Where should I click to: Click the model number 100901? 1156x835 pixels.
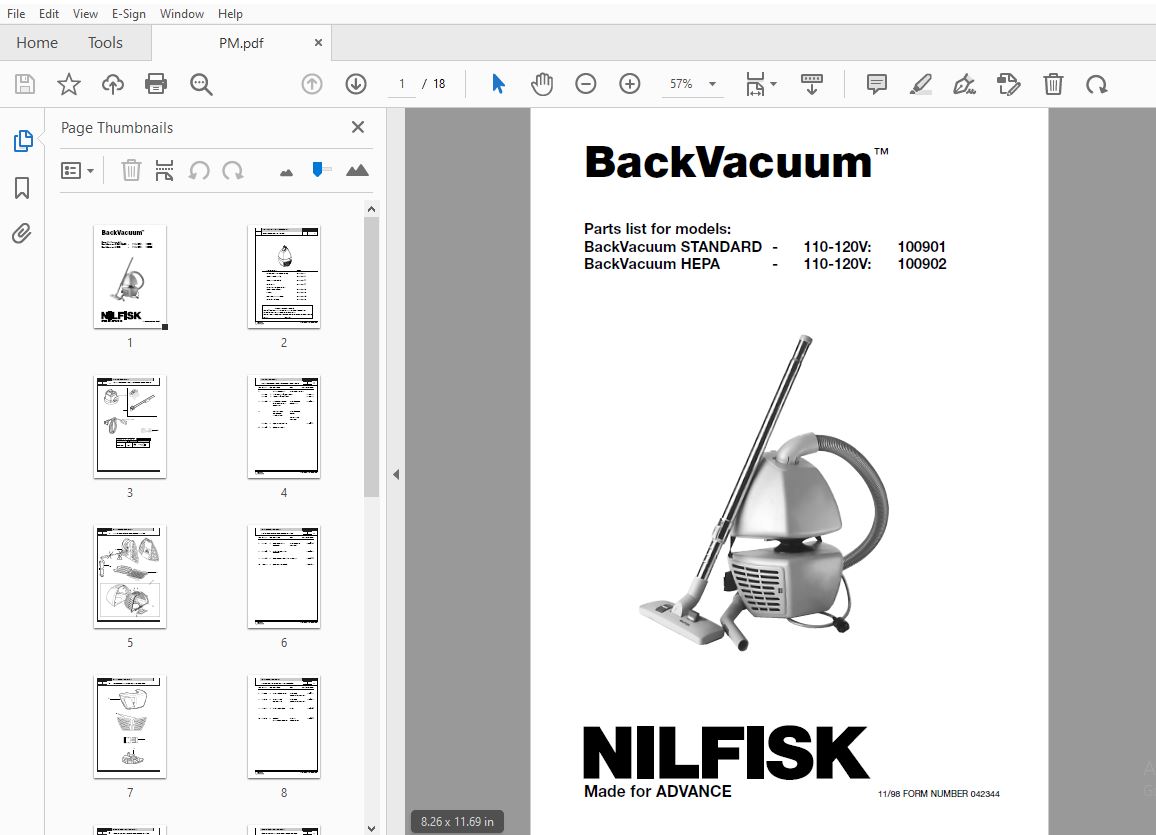(922, 247)
